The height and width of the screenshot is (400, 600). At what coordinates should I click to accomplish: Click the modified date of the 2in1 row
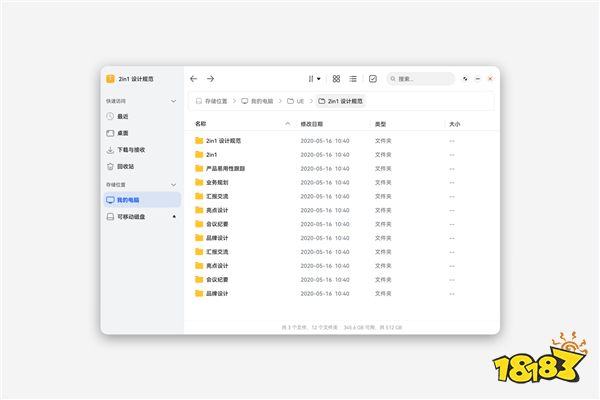coord(325,155)
